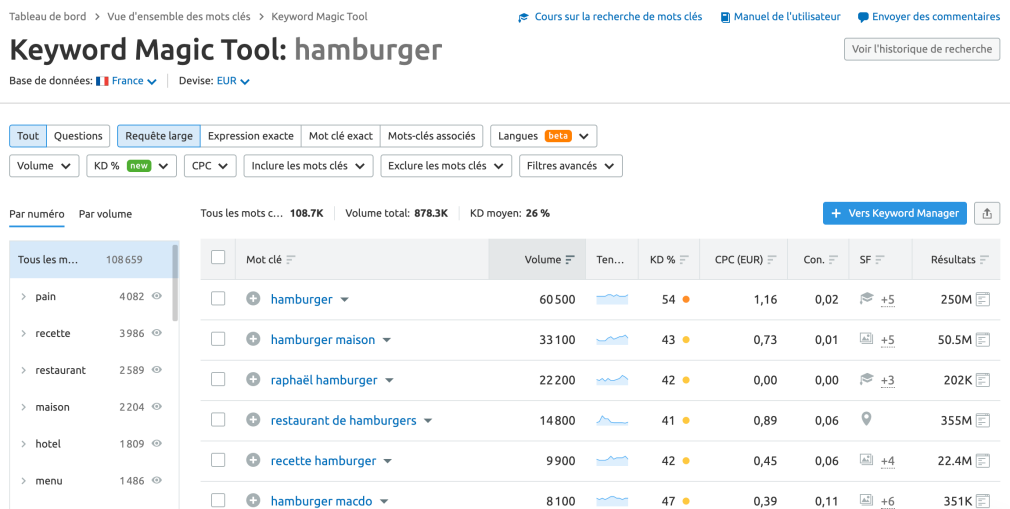
Task: Switch to 'Mot clé exact' match type
Action: click(341, 136)
